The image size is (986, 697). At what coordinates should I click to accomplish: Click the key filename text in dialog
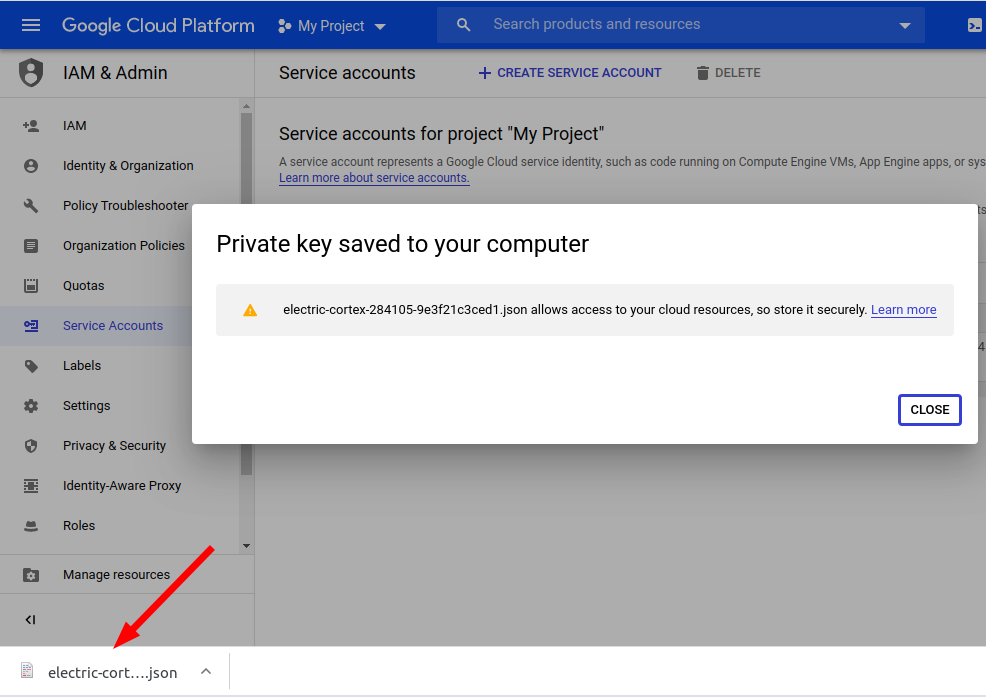405,309
